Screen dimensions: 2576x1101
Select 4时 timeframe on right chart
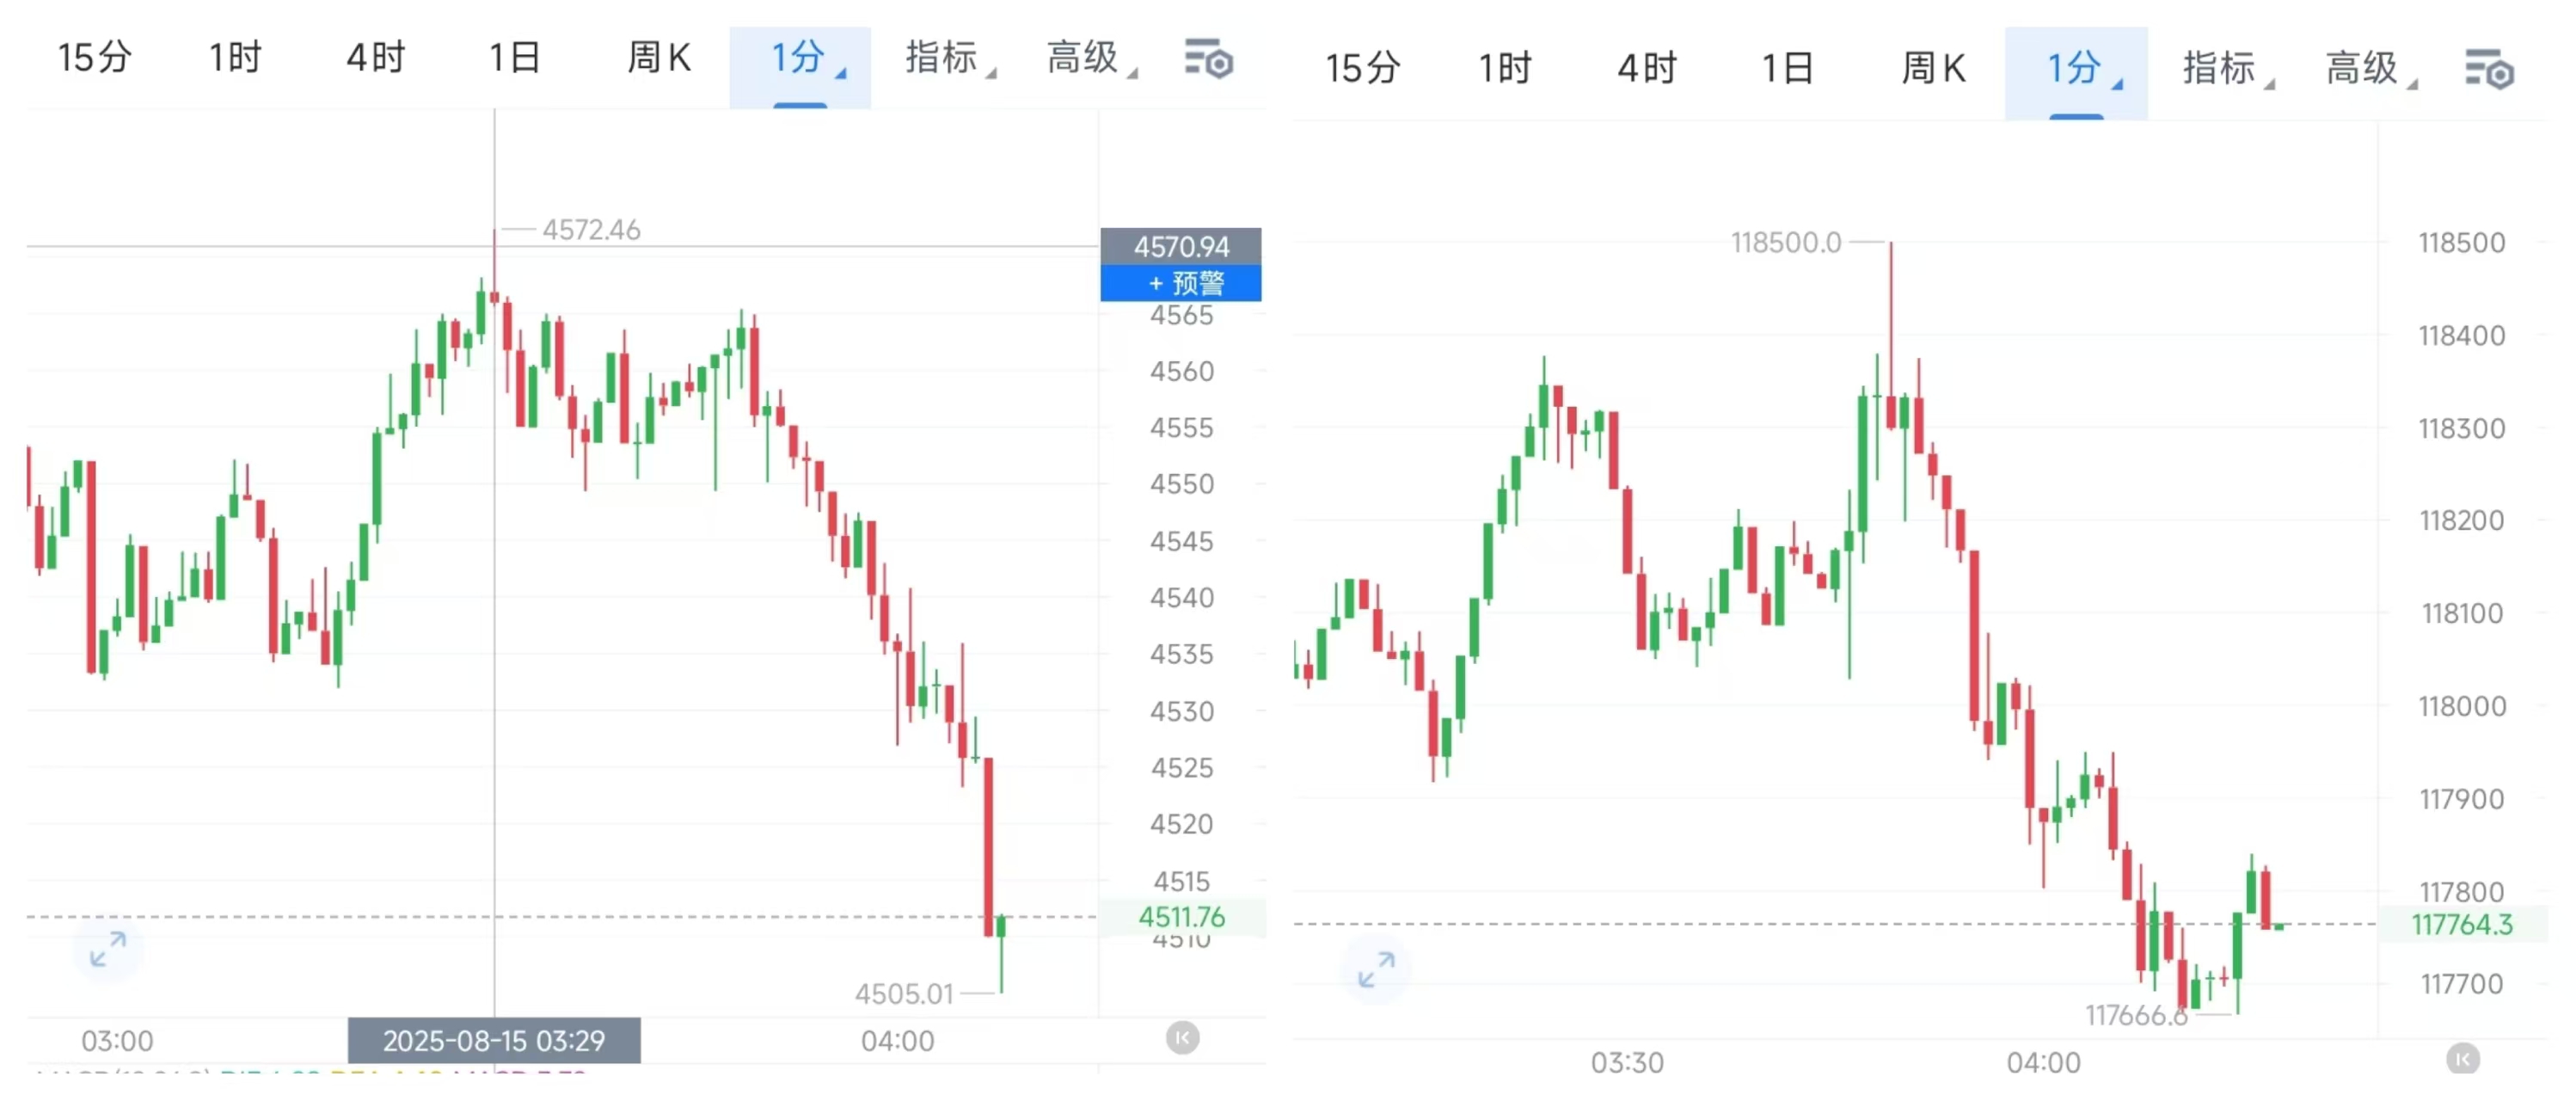pyautogui.click(x=1647, y=69)
